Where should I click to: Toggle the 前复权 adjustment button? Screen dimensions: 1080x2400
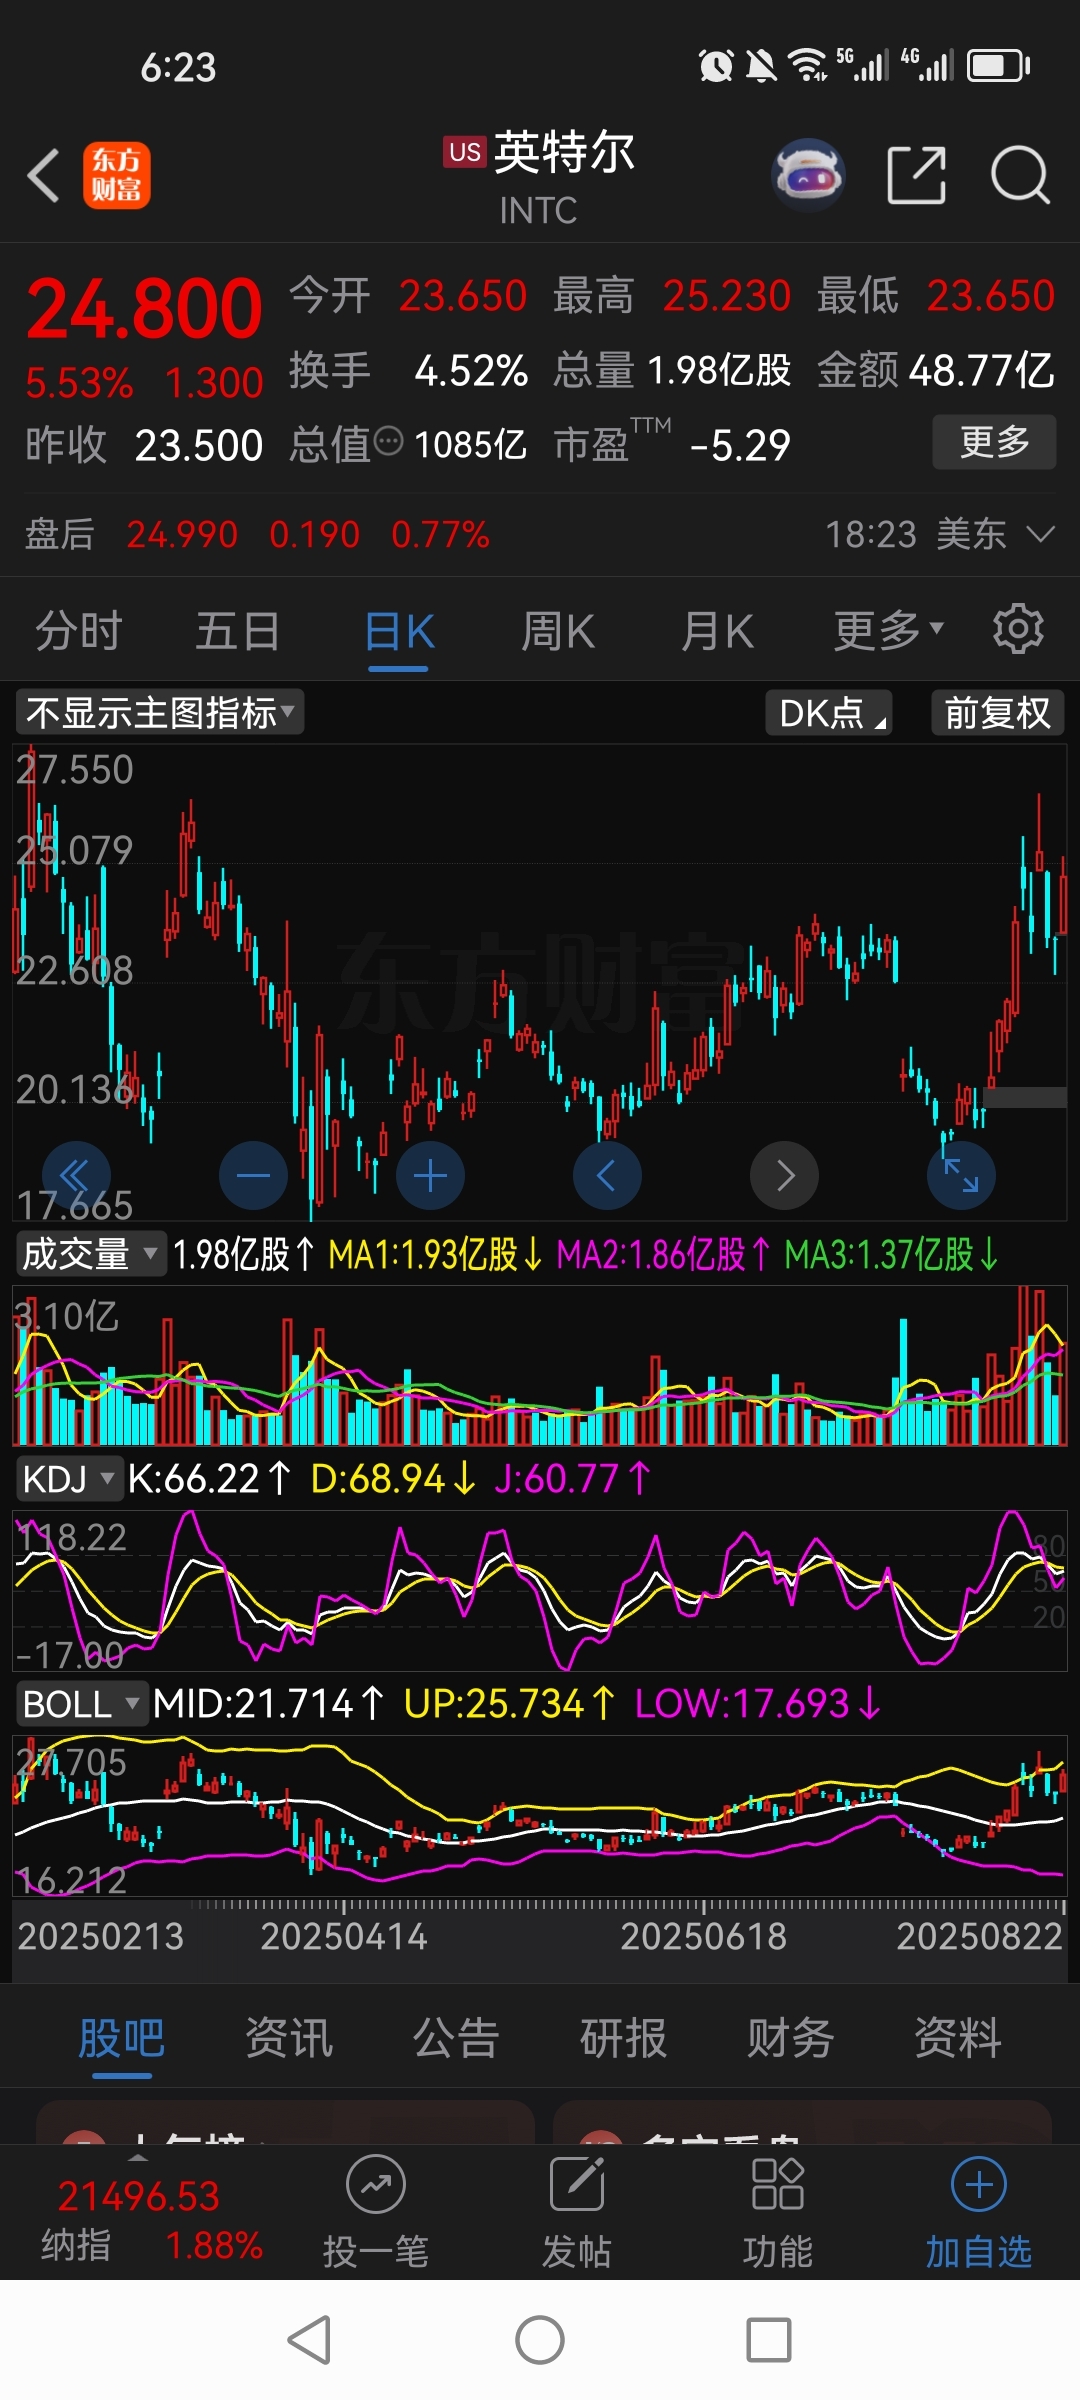[997, 713]
